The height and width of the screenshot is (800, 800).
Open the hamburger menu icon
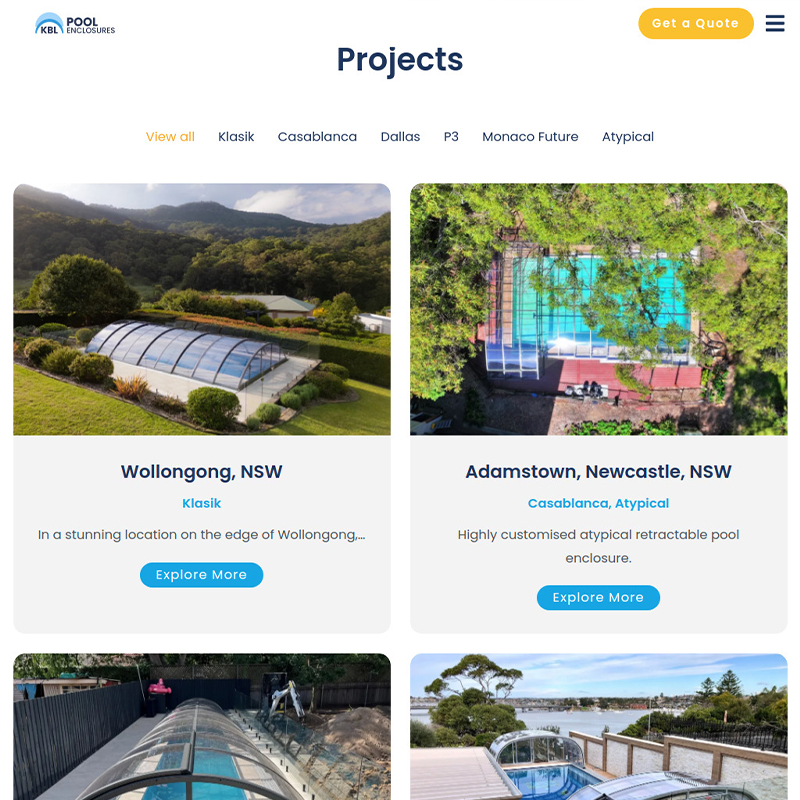[x=774, y=23]
